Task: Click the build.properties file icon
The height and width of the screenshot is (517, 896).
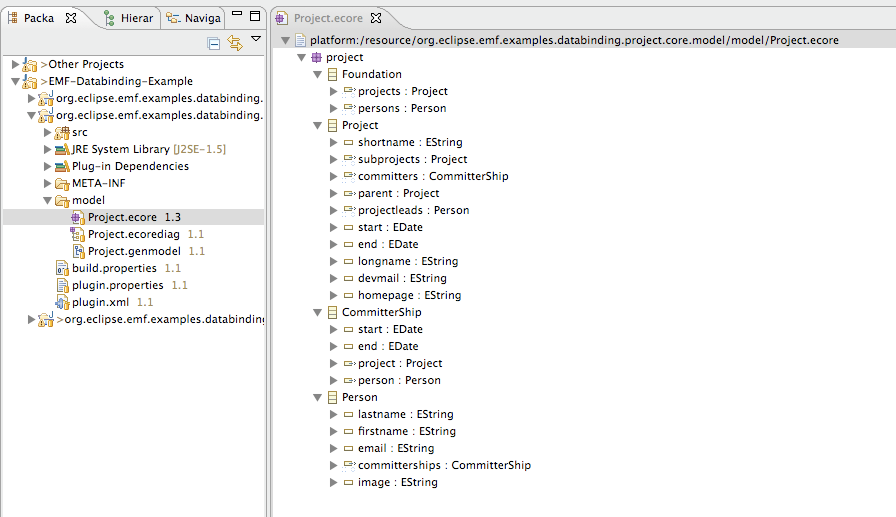Action: click(62, 268)
